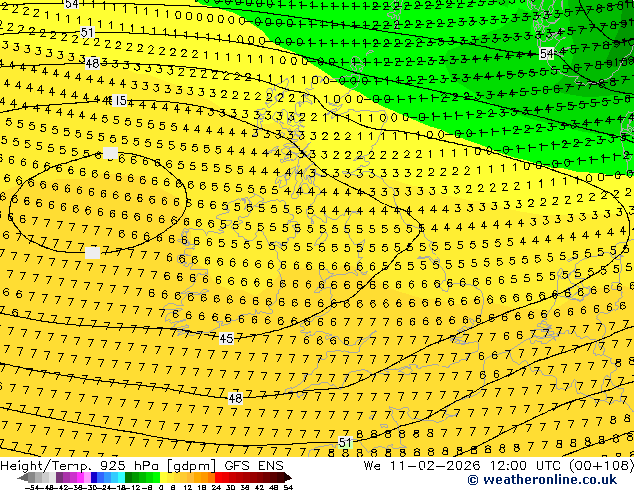This screenshot has width=634, height=490.
Task: Click the 'GFS ENS' model label
Action: coord(254,465)
